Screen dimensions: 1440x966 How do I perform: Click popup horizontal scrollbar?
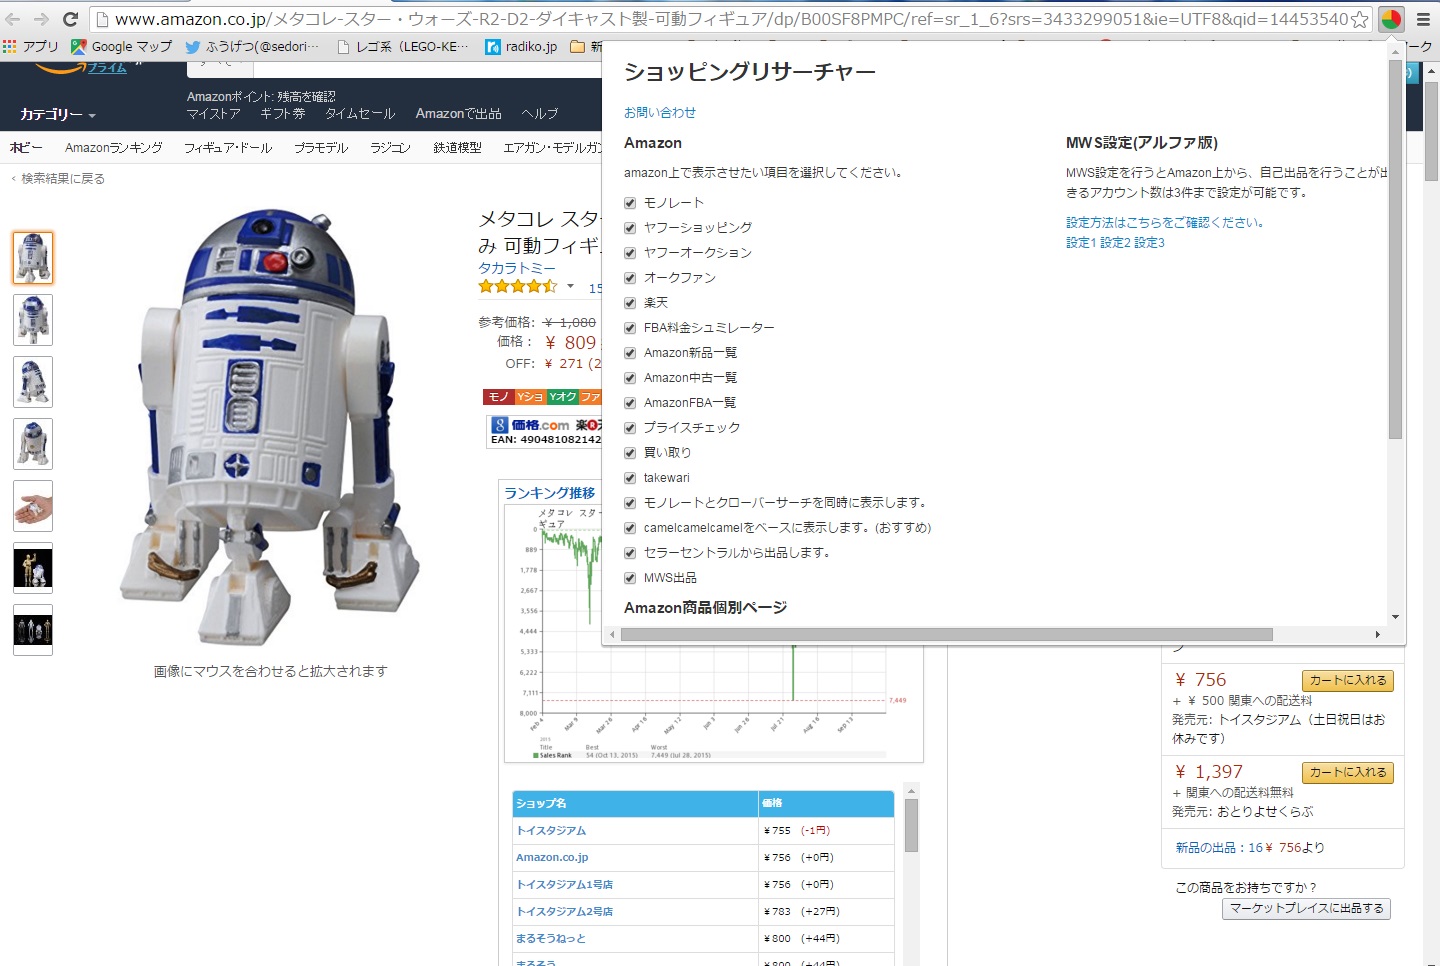pyautogui.click(x=946, y=634)
